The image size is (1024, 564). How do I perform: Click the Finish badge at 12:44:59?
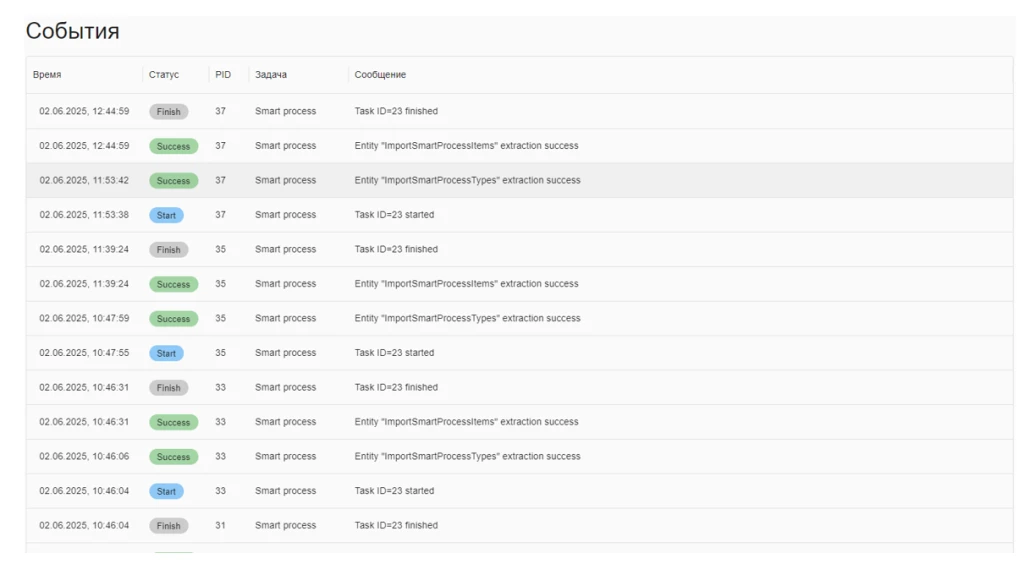pos(168,112)
